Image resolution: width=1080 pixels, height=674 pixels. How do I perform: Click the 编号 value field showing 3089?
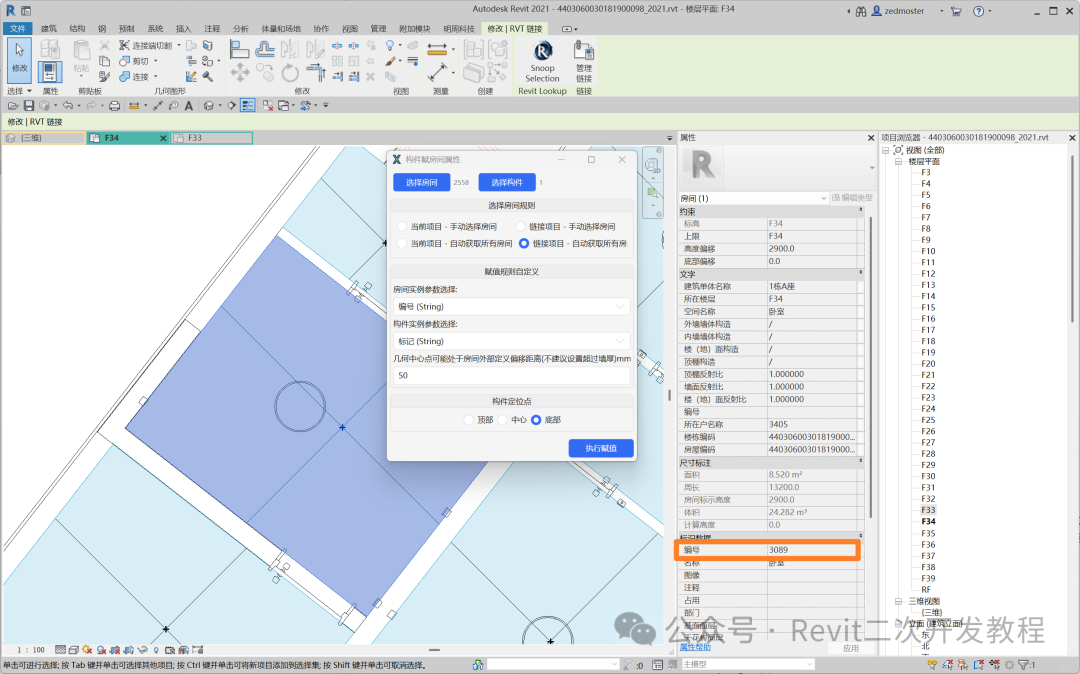pyautogui.click(x=811, y=550)
